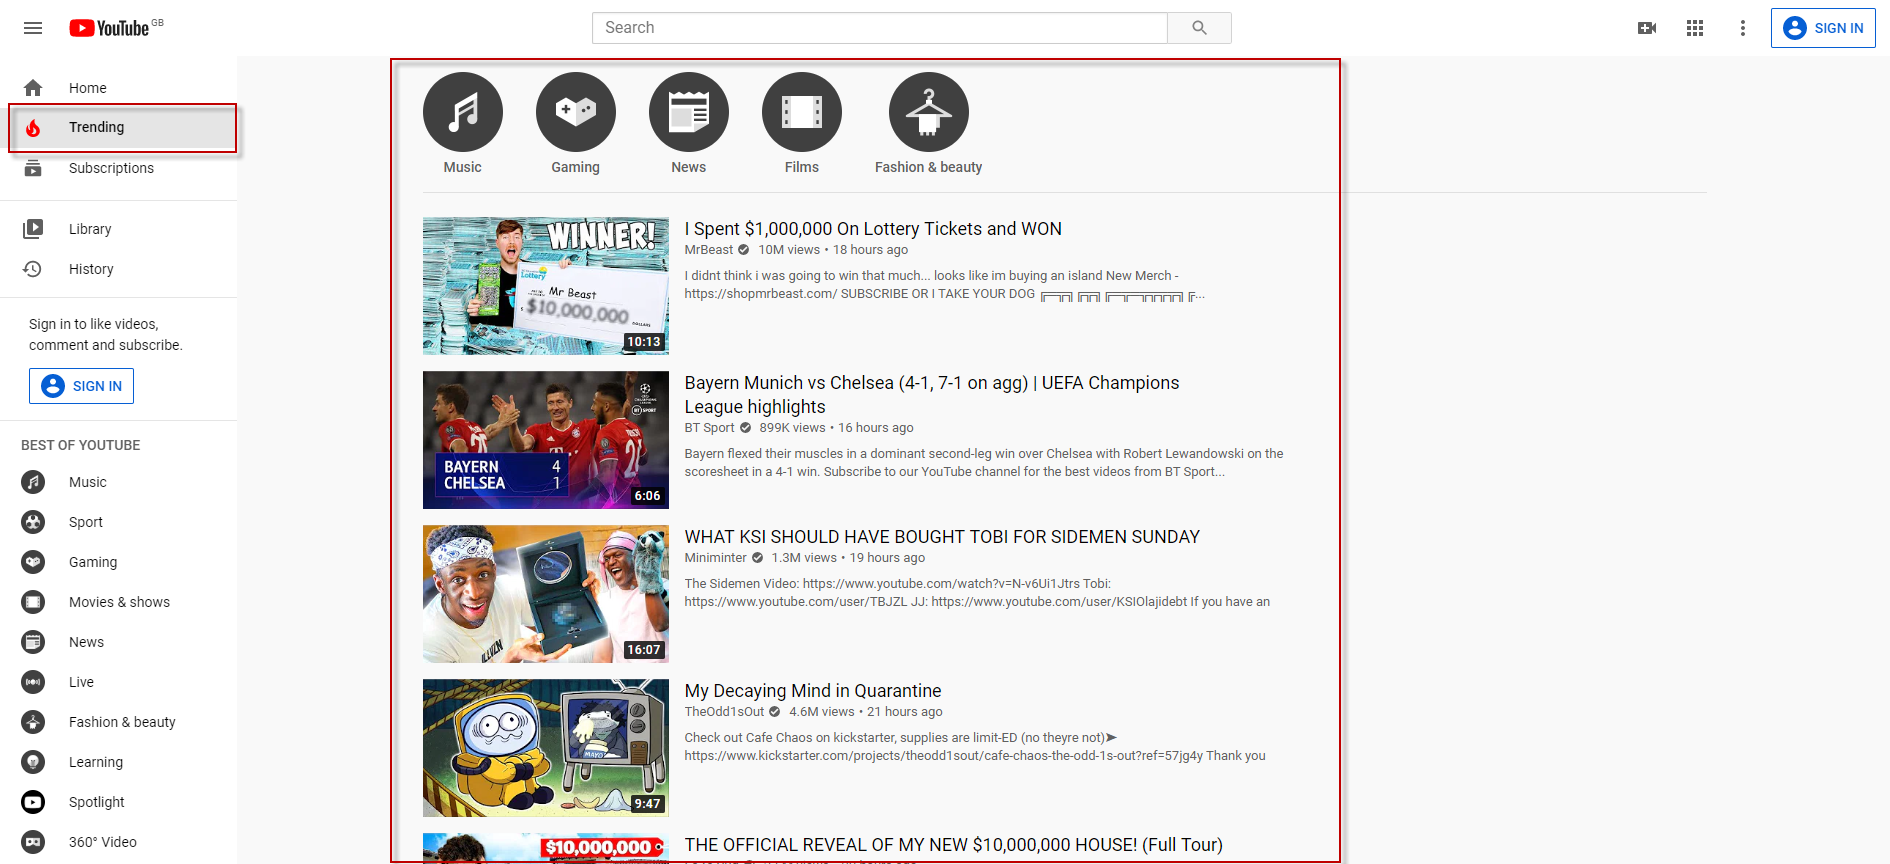Click the search magnifier button

point(1199,28)
